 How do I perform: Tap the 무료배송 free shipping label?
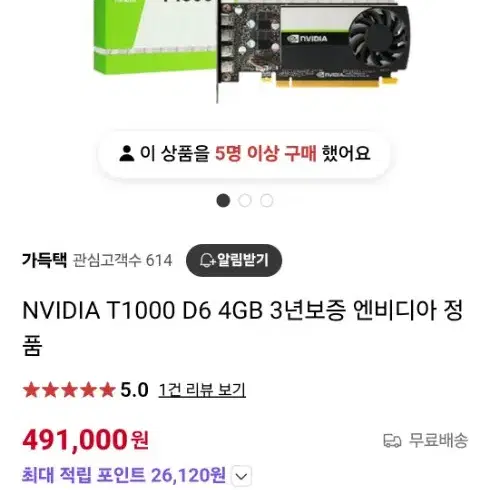point(438,441)
